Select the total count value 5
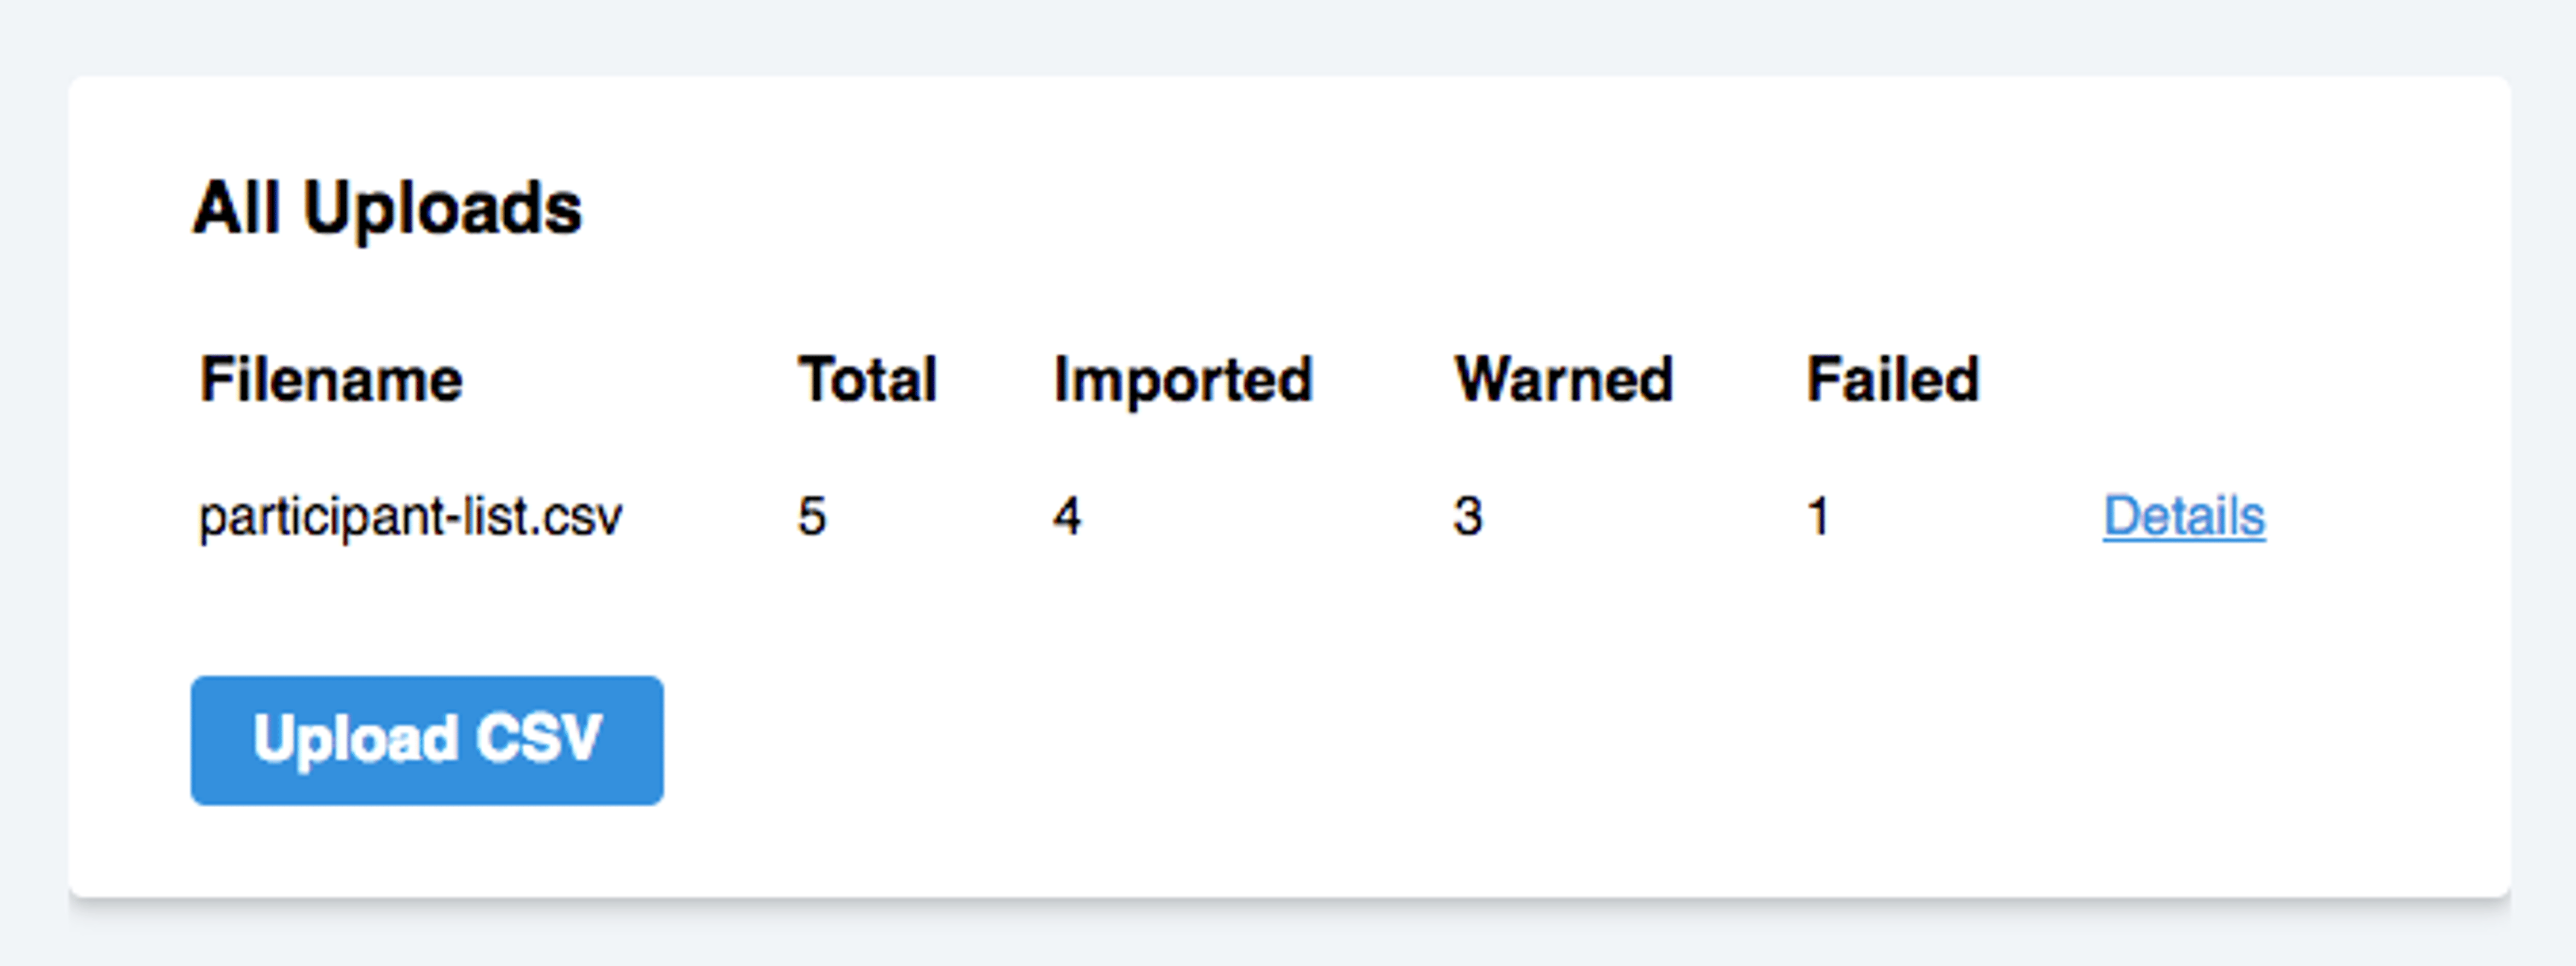 click(x=812, y=517)
